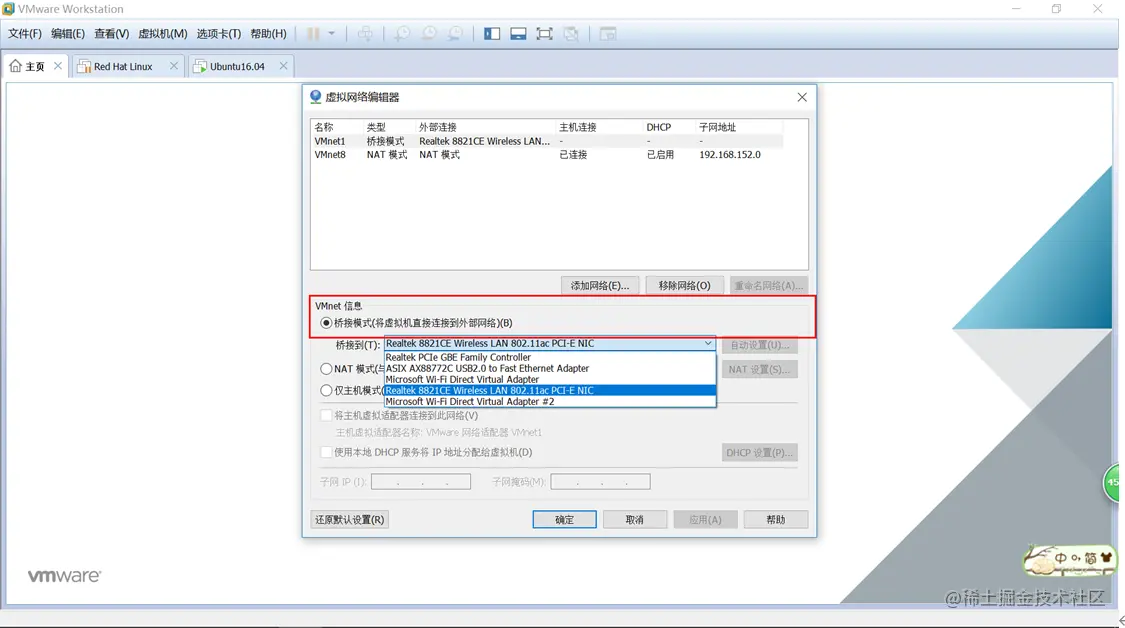The image size is (1125, 628).
Task: Click the send Ctrl+Alt+Del toolbar icon
Action: pos(365,34)
